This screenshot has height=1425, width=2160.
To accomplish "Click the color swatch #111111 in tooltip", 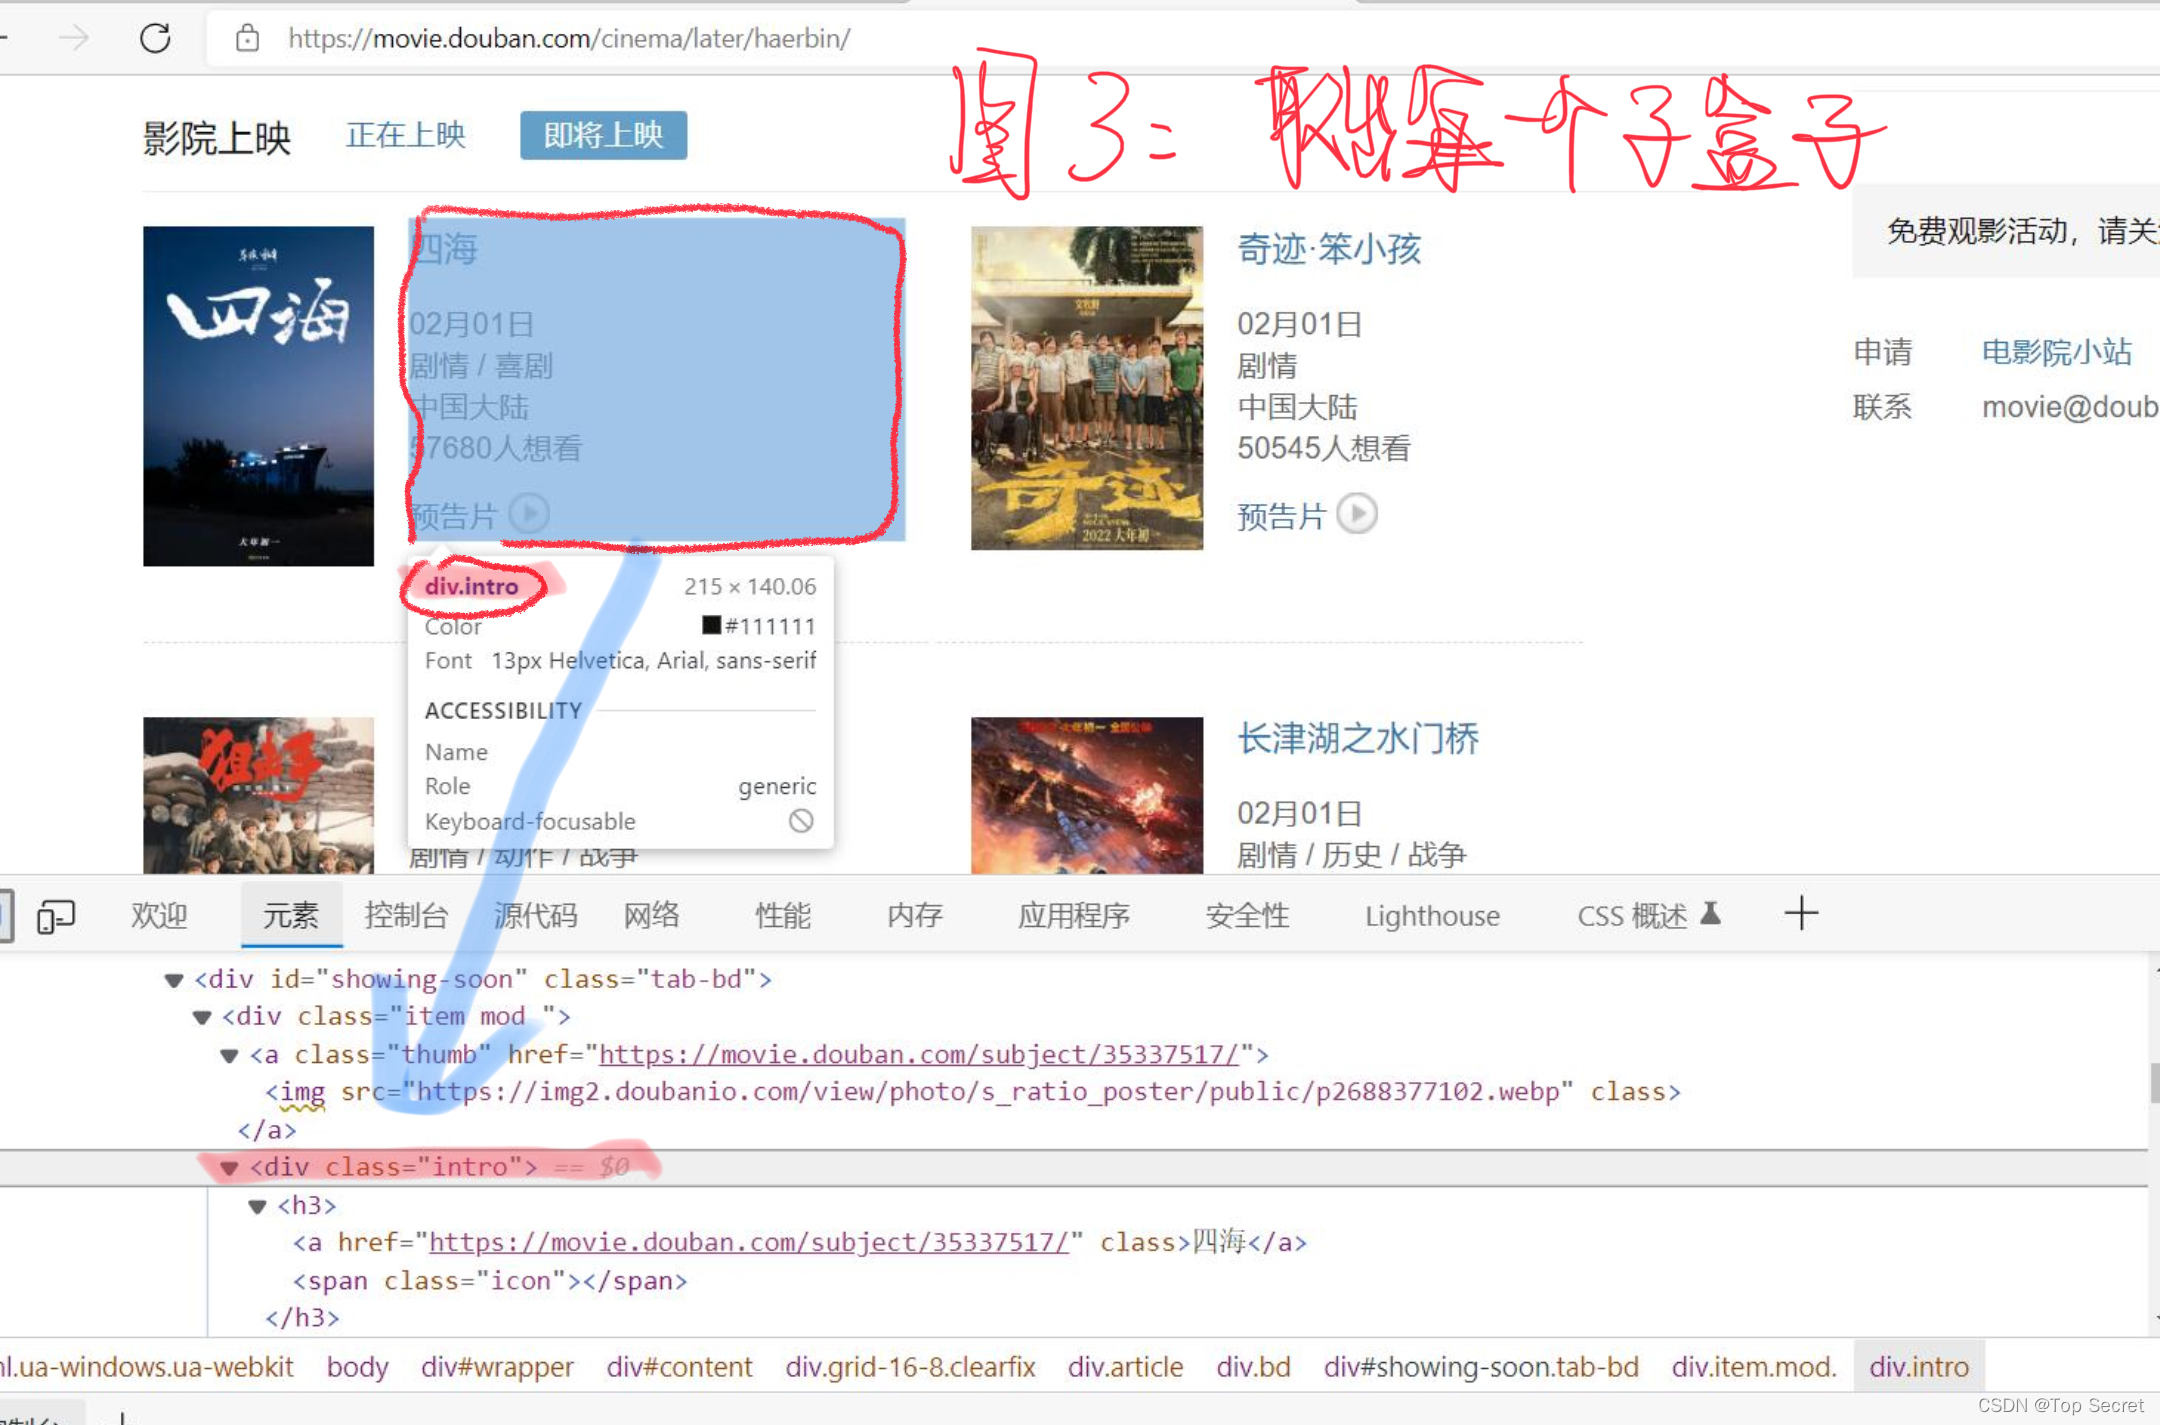I will pyautogui.click(x=711, y=626).
